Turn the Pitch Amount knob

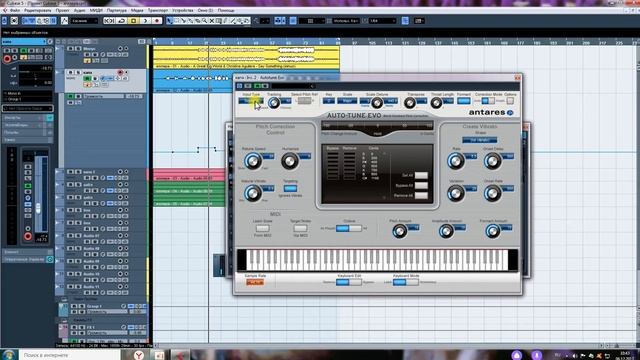coord(400,231)
